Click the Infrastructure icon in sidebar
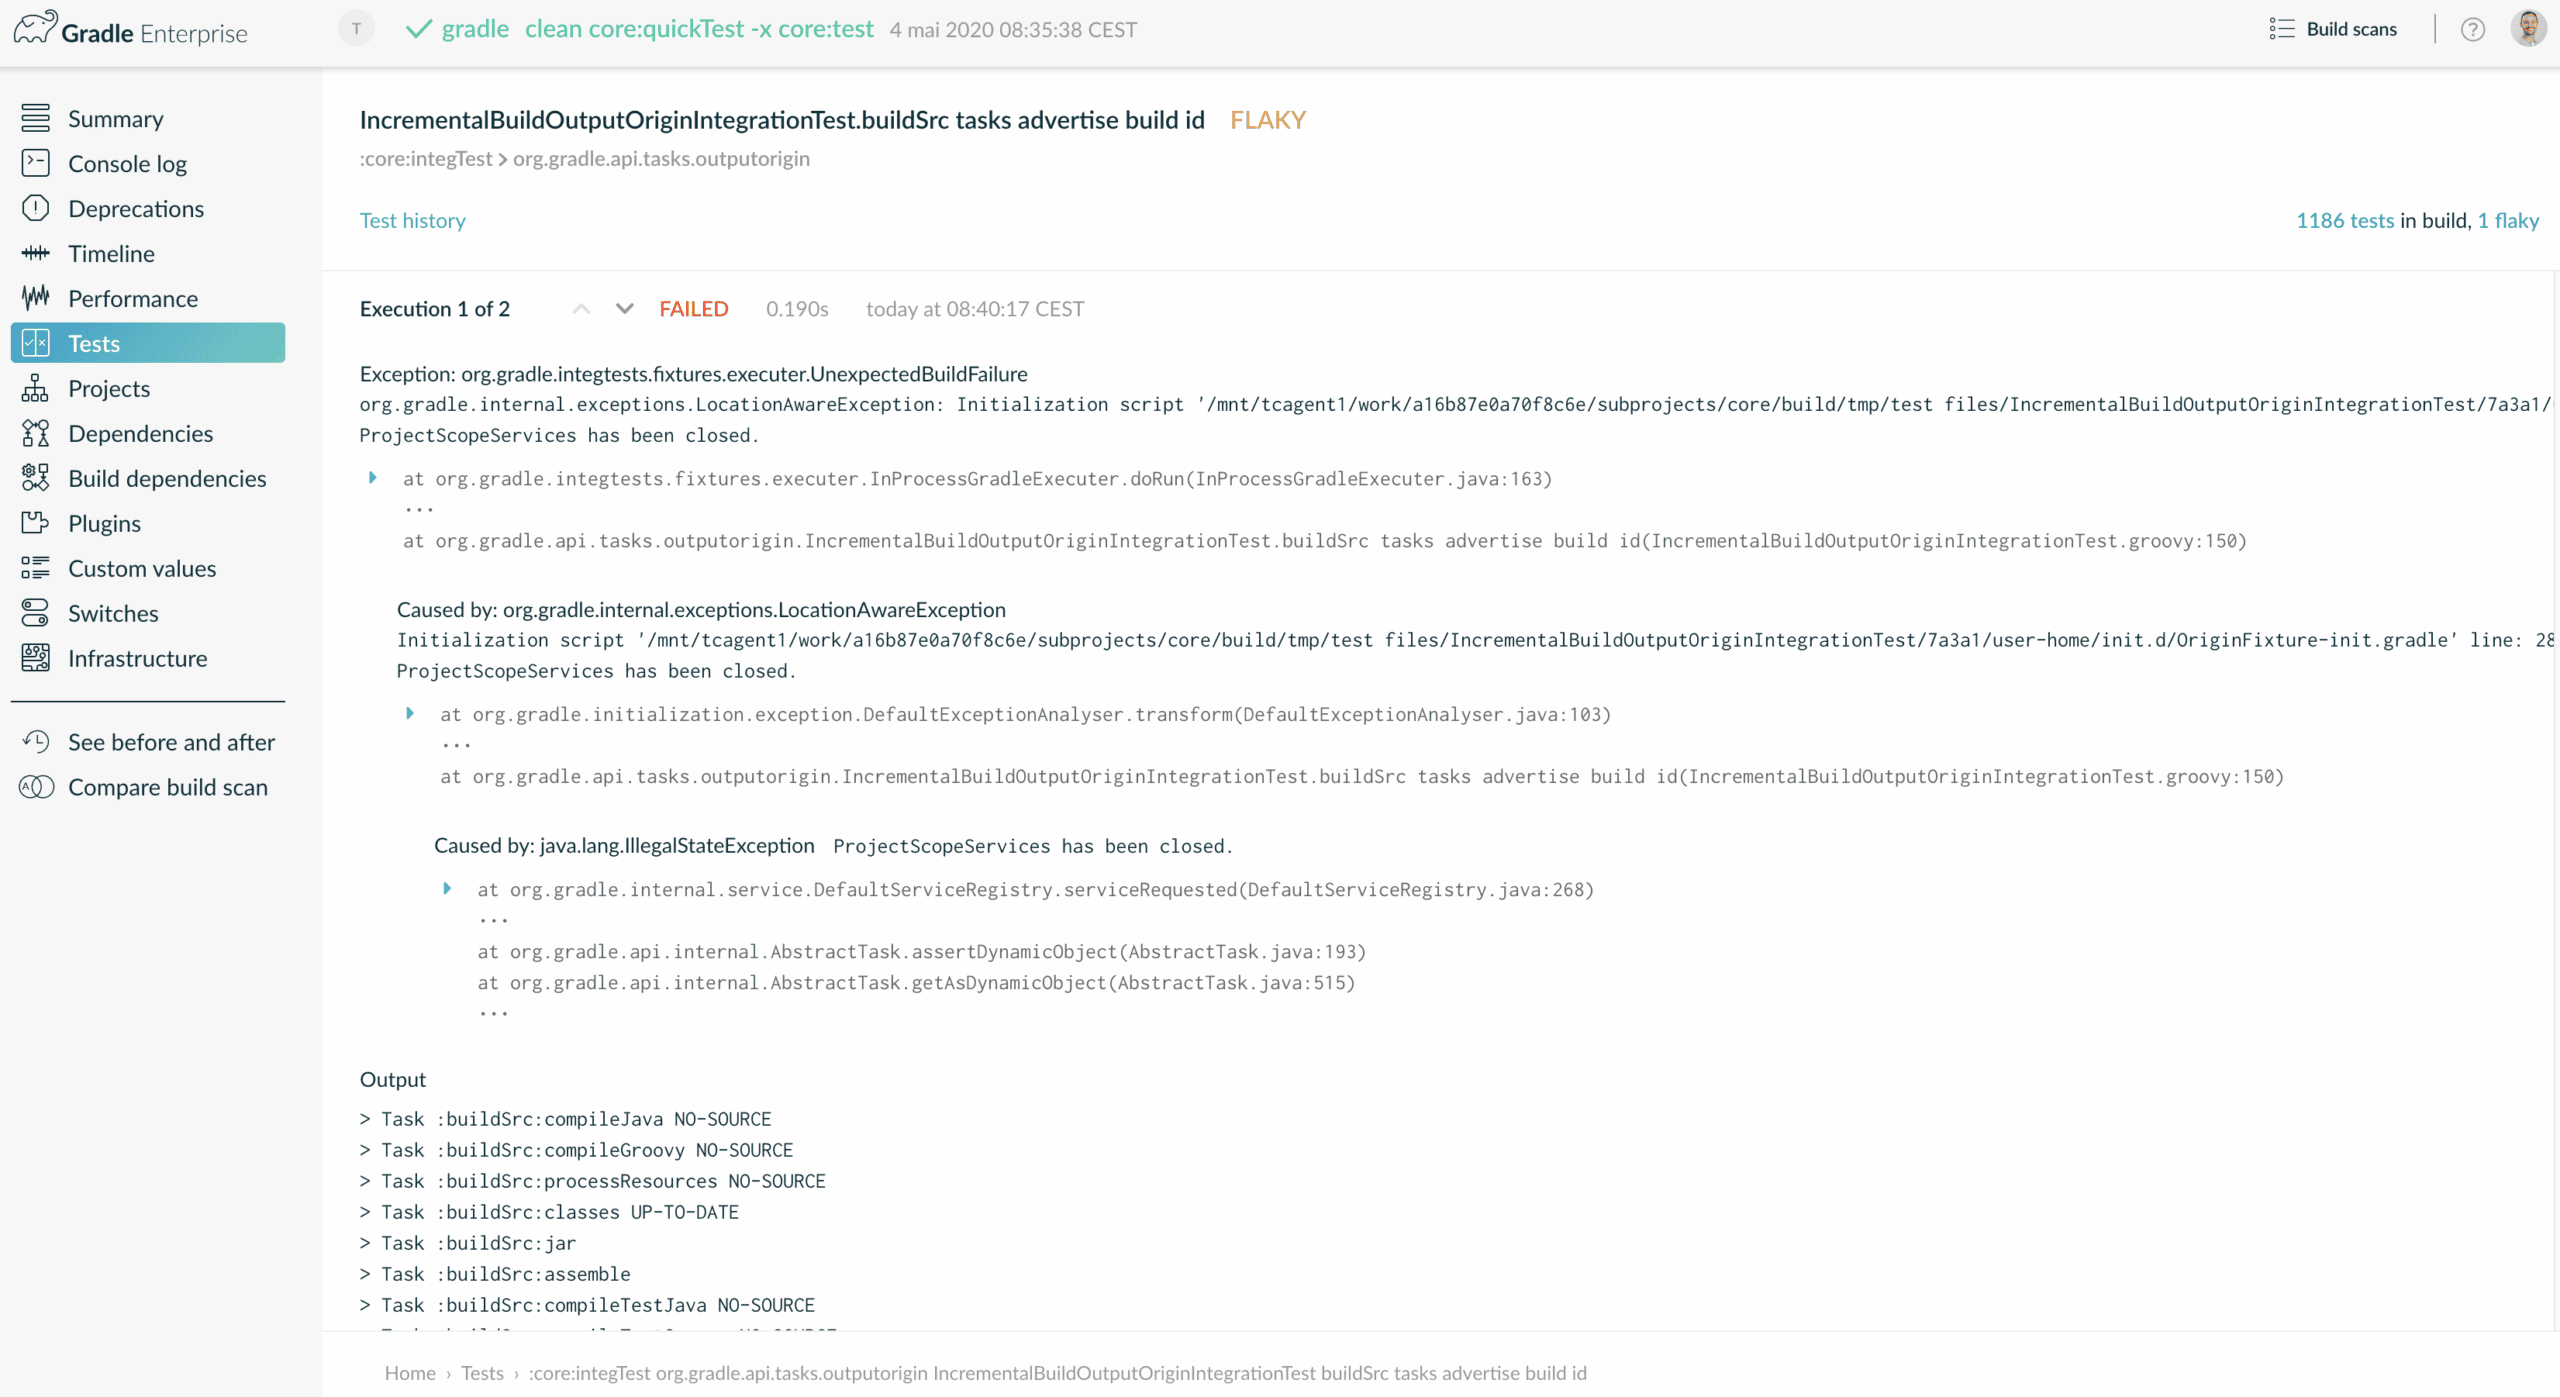 (x=35, y=658)
